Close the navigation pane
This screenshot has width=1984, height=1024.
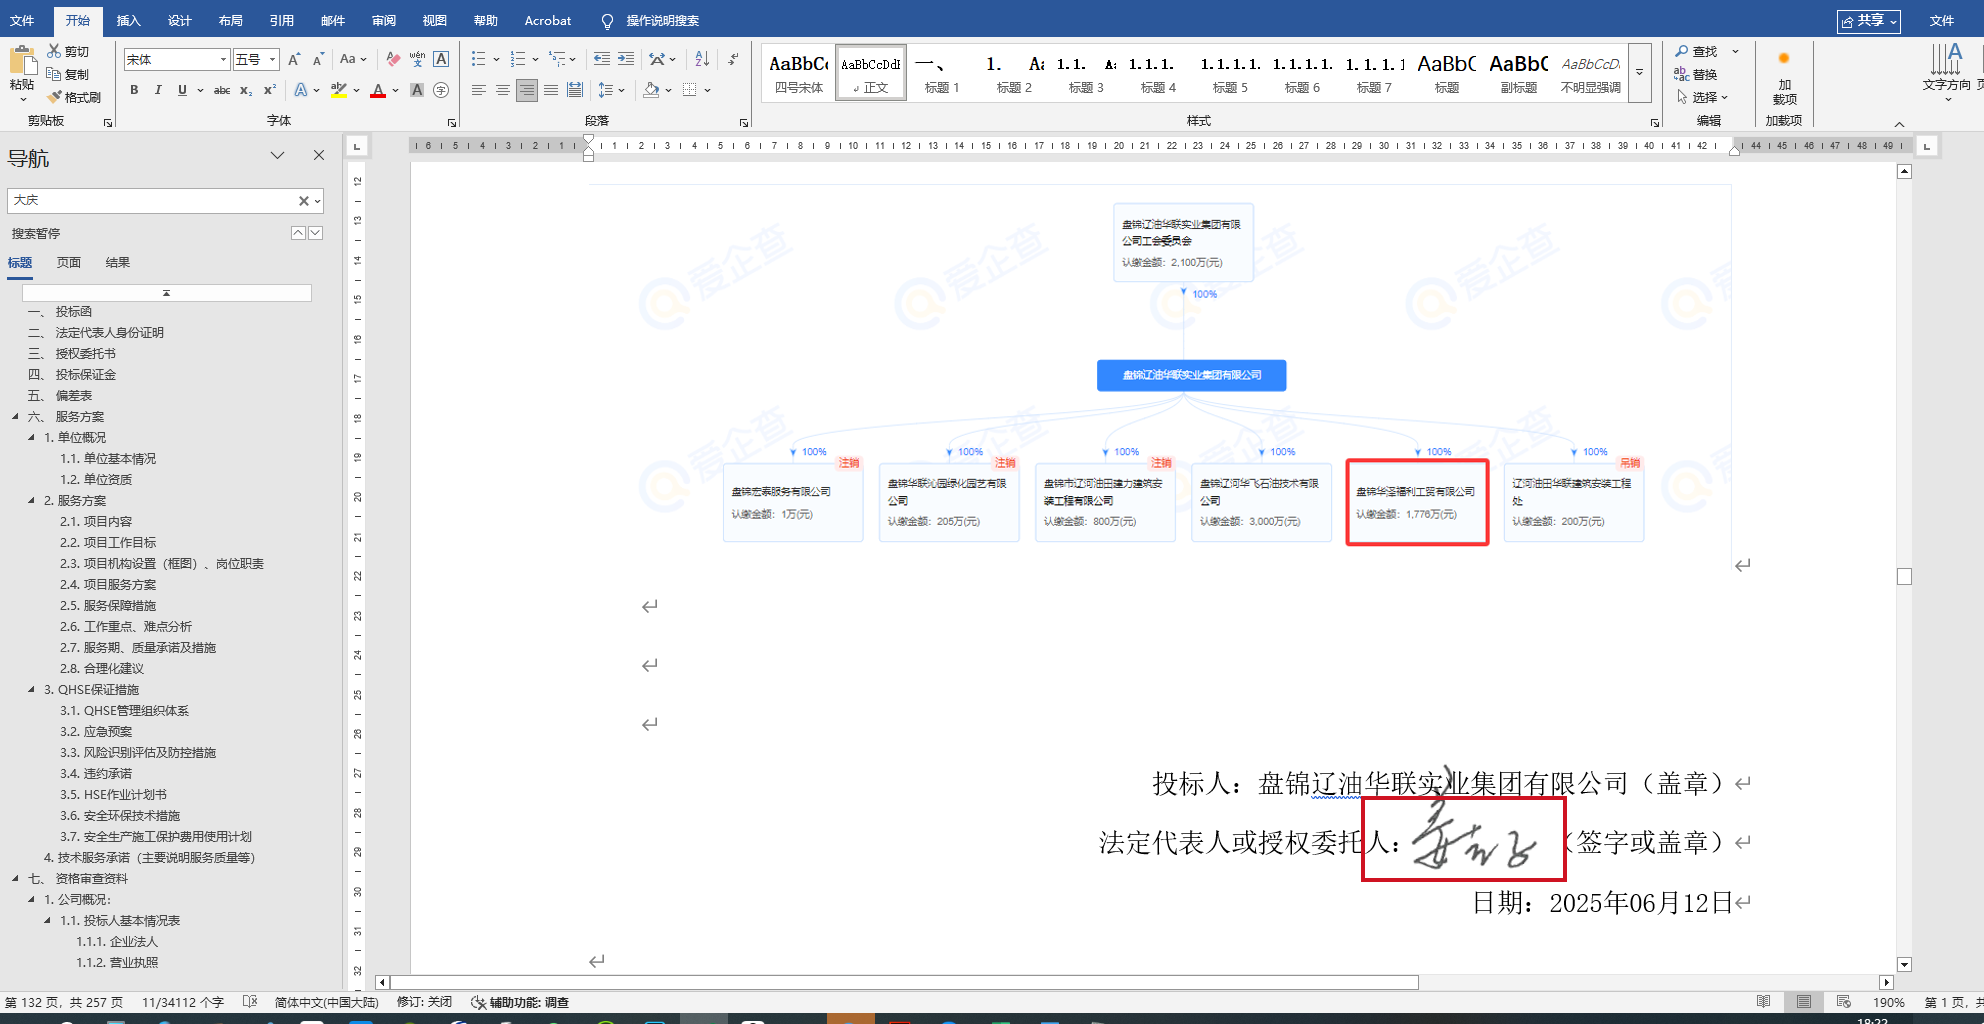[319, 155]
